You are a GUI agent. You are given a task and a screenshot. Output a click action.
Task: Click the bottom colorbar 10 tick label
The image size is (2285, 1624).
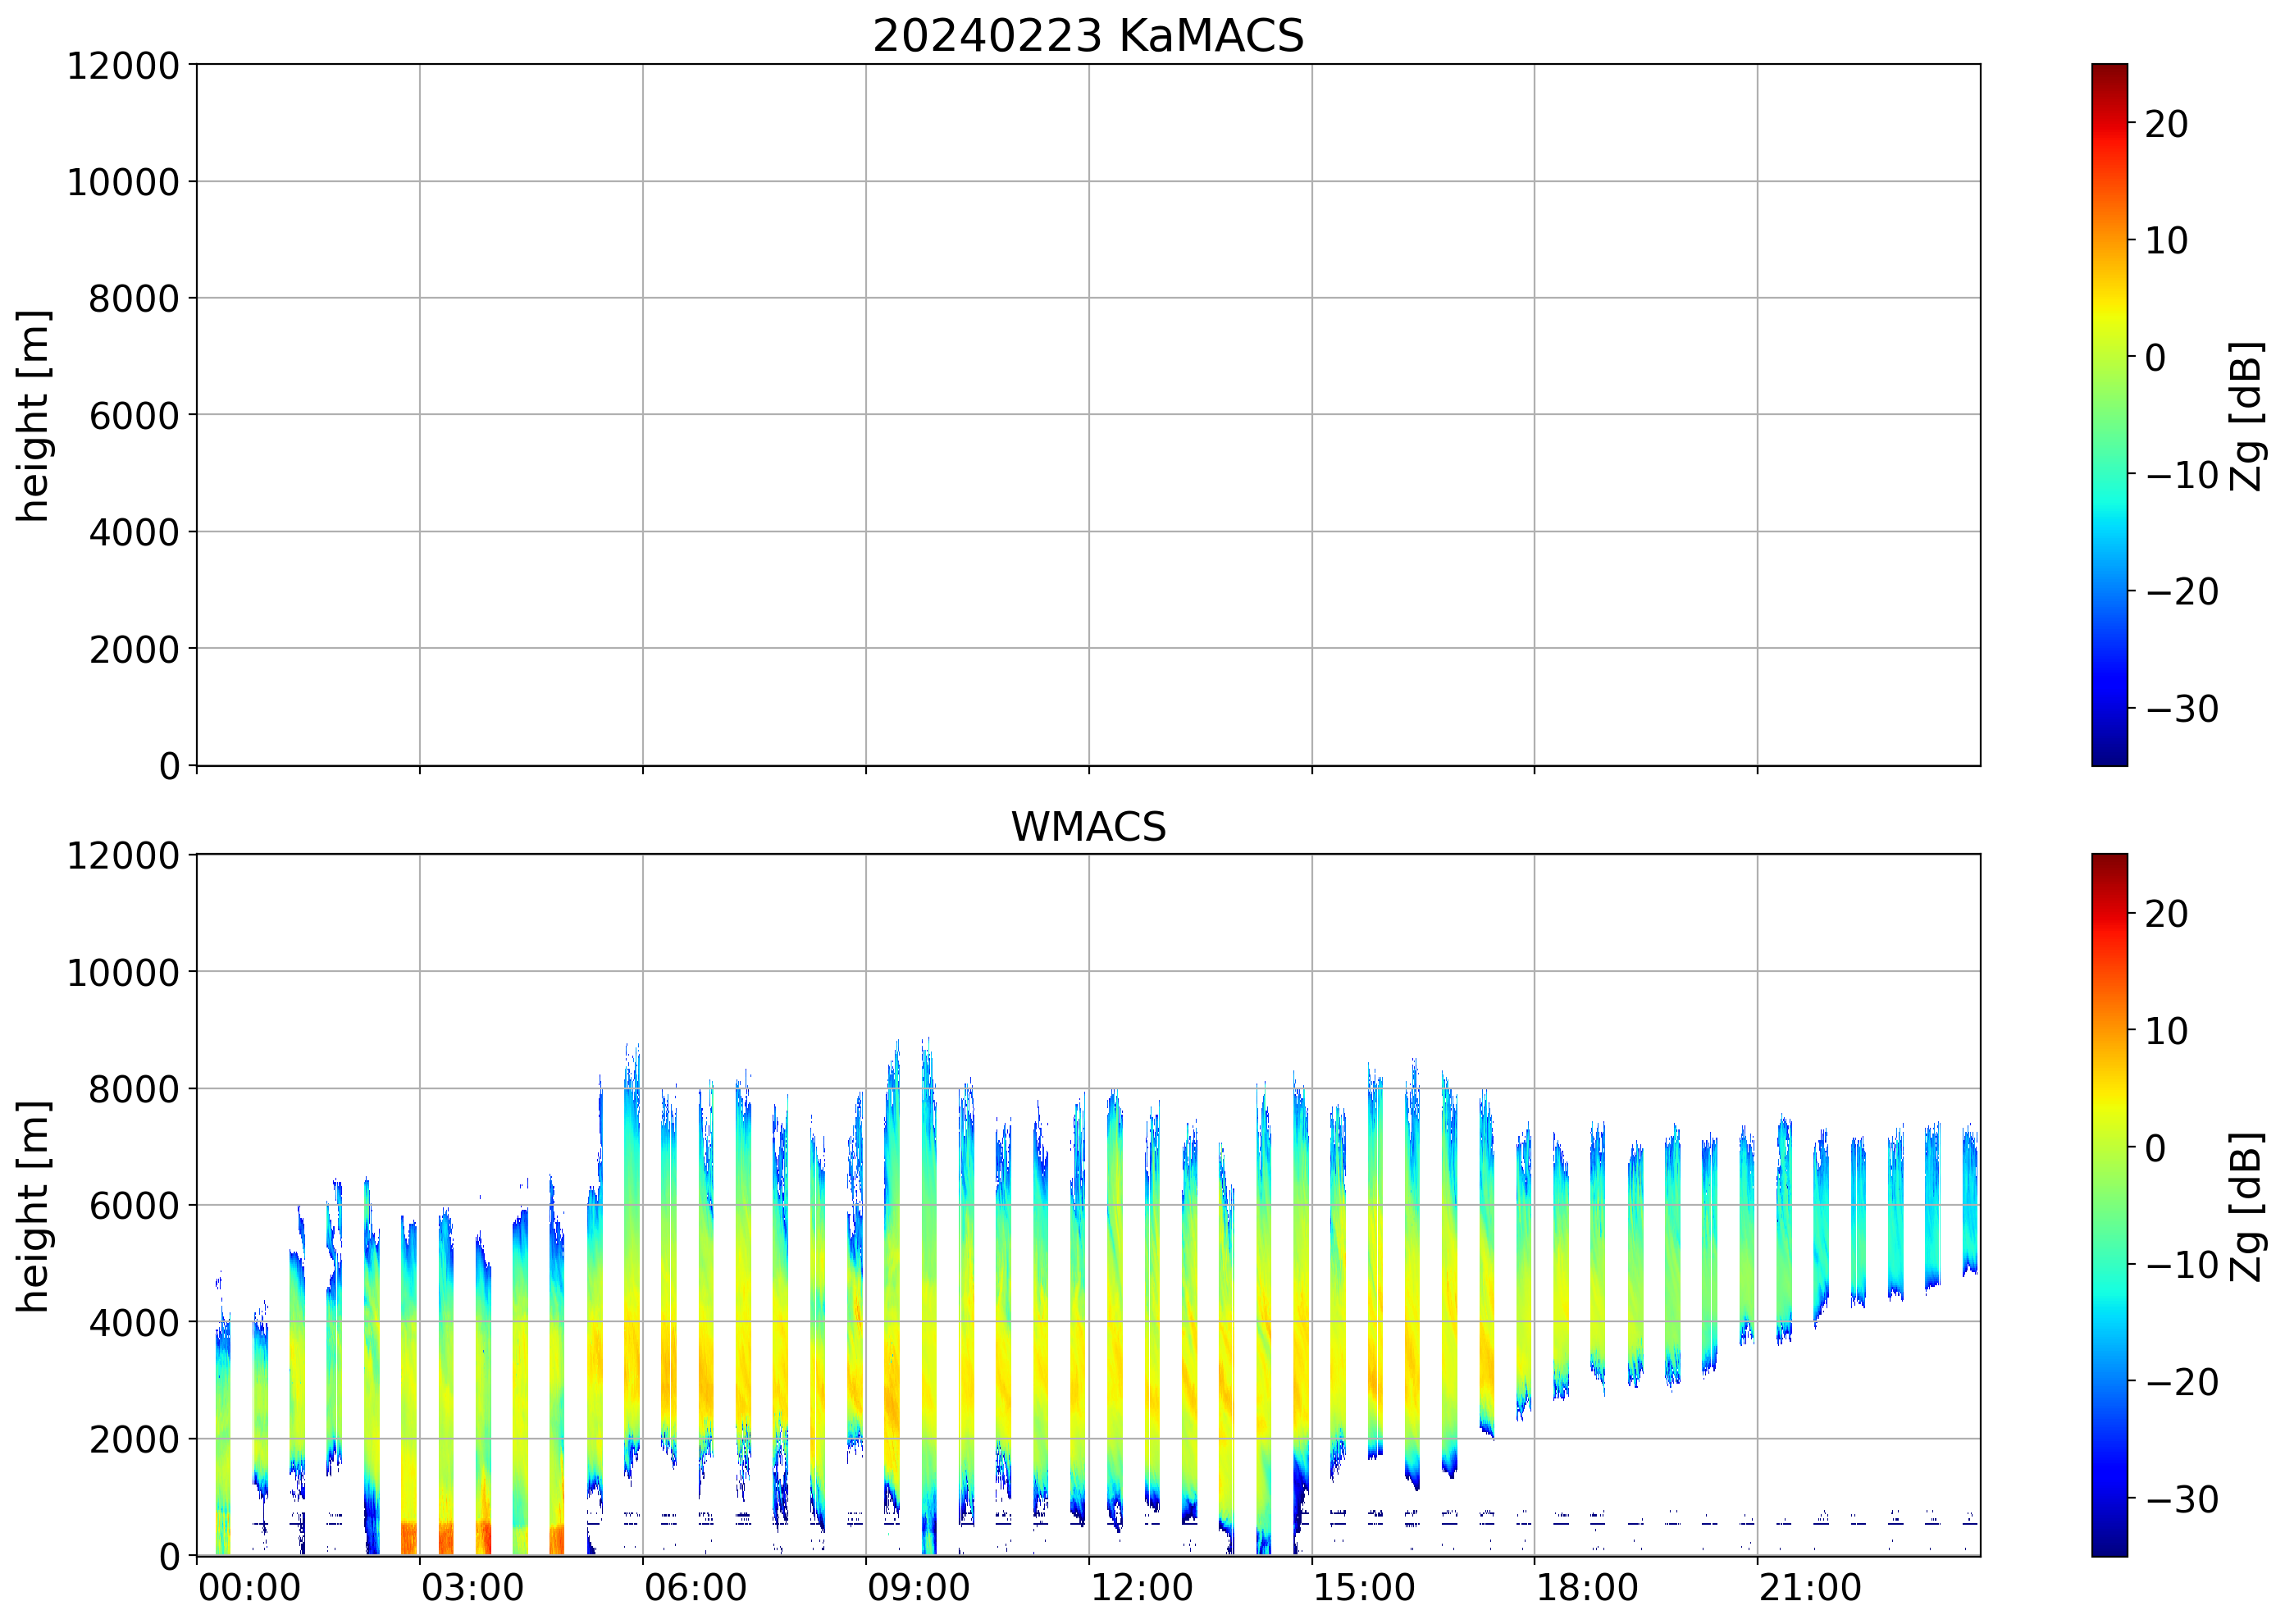2166,1031
